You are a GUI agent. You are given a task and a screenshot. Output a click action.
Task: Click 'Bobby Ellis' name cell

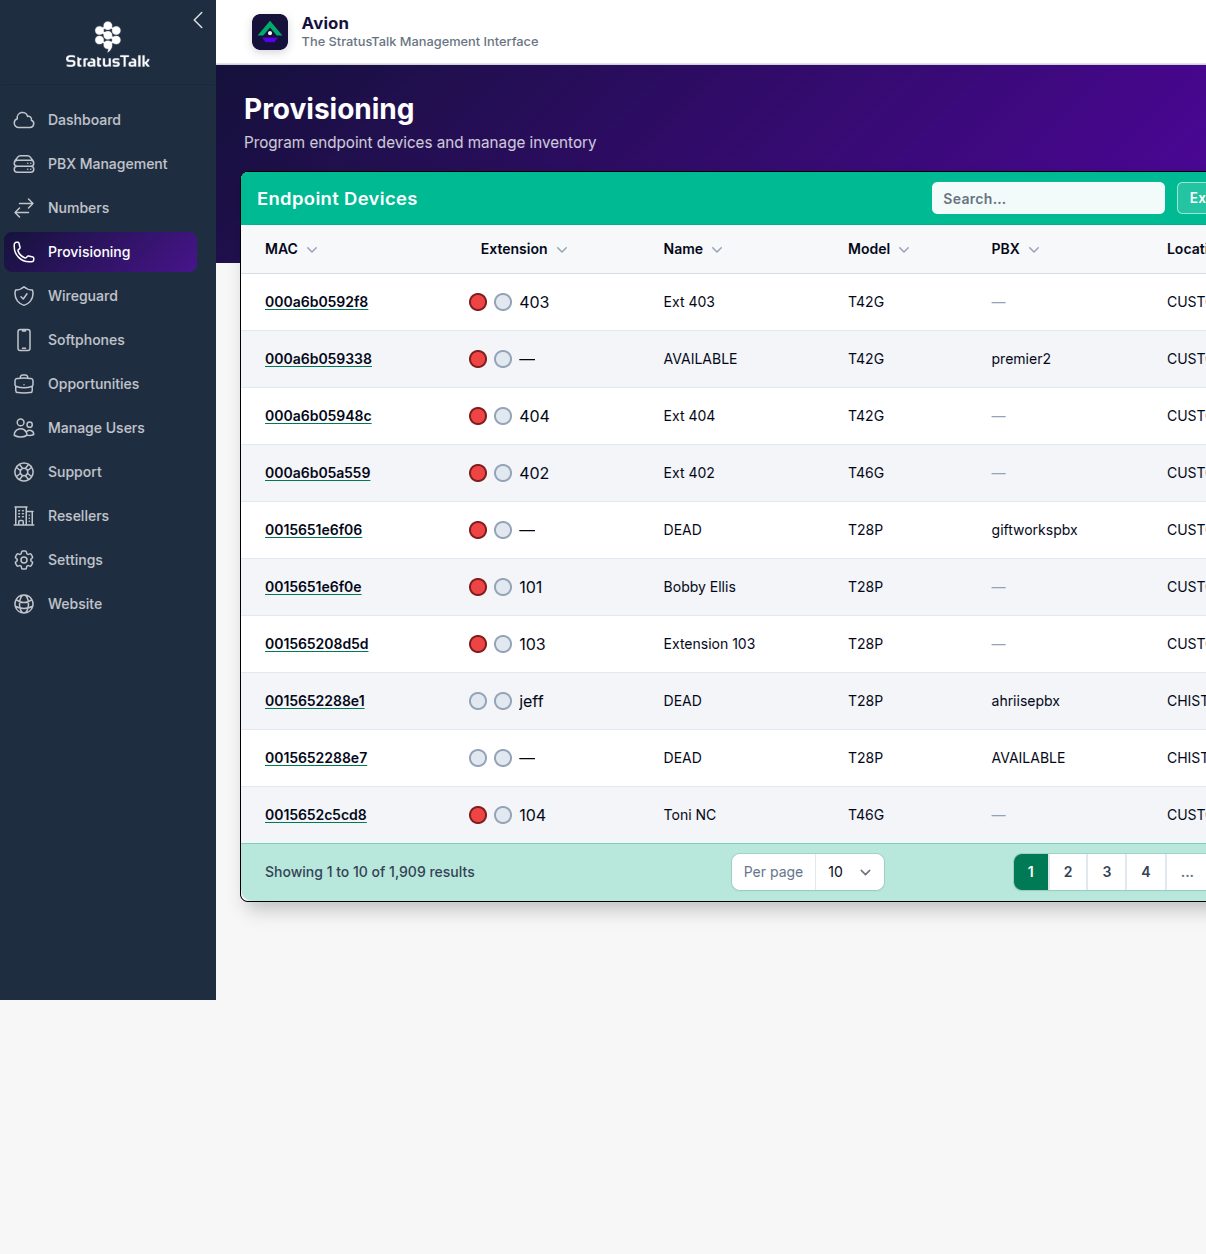click(699, 587)
